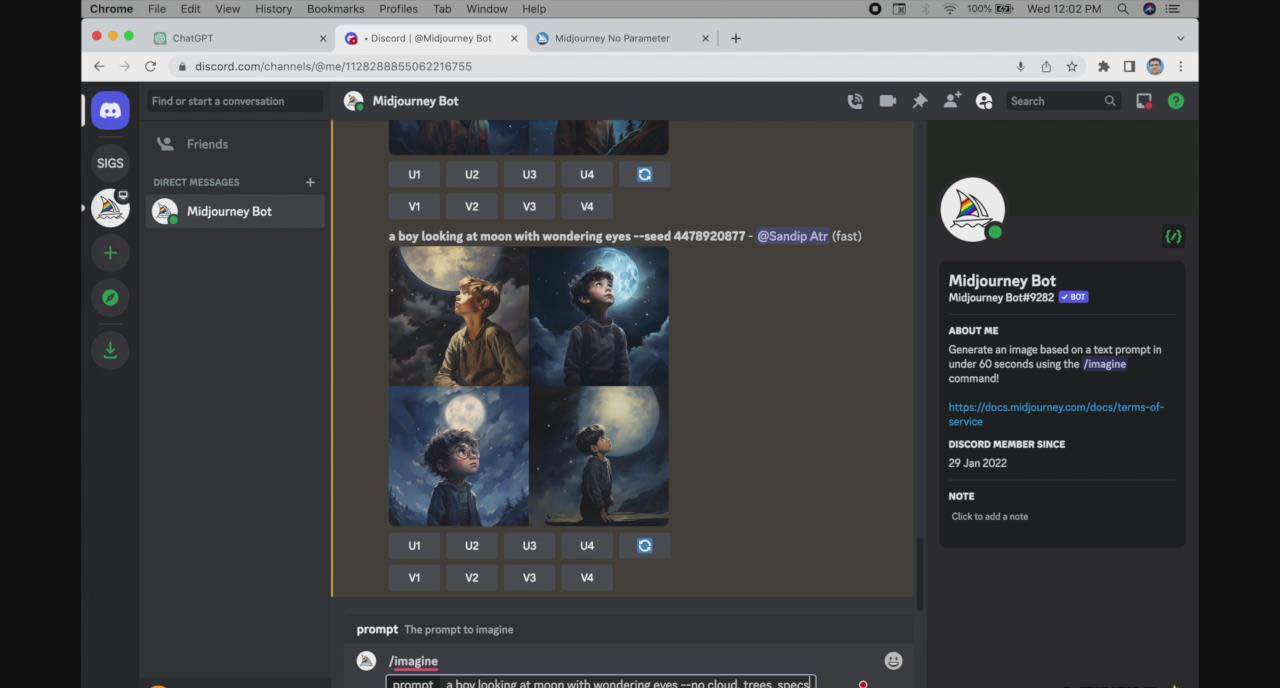The height and width of the screenshot is (688, 1280).
Task: Start a video call from the header
Action: click(x=887, y=101)
